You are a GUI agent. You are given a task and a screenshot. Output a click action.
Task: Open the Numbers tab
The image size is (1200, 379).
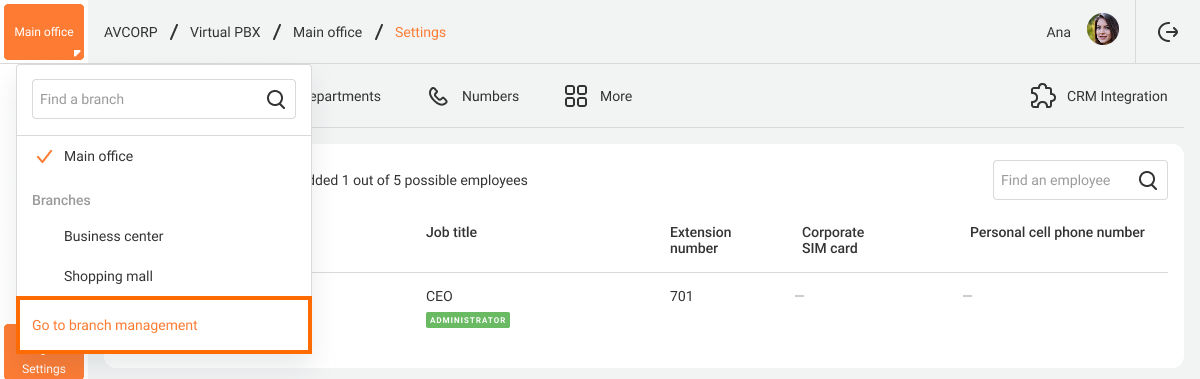pyautogui.click(x=474, y=96)
